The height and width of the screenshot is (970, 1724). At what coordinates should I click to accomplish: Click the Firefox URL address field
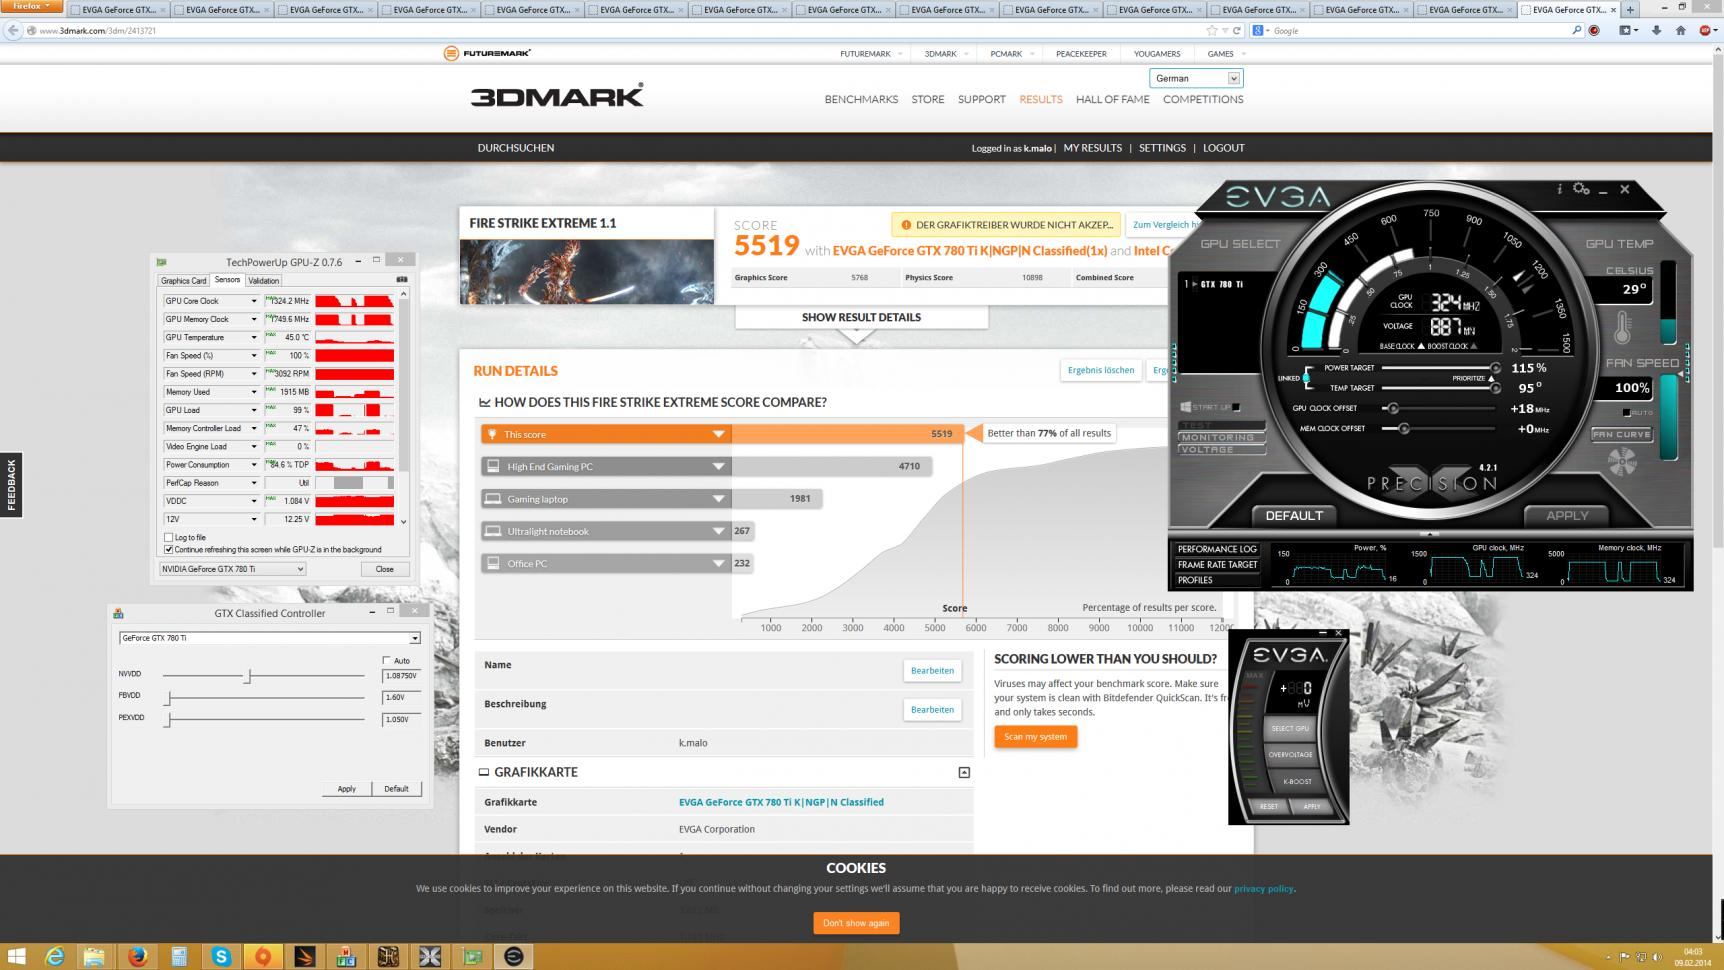pyautogui.click(x=615, y=30)
